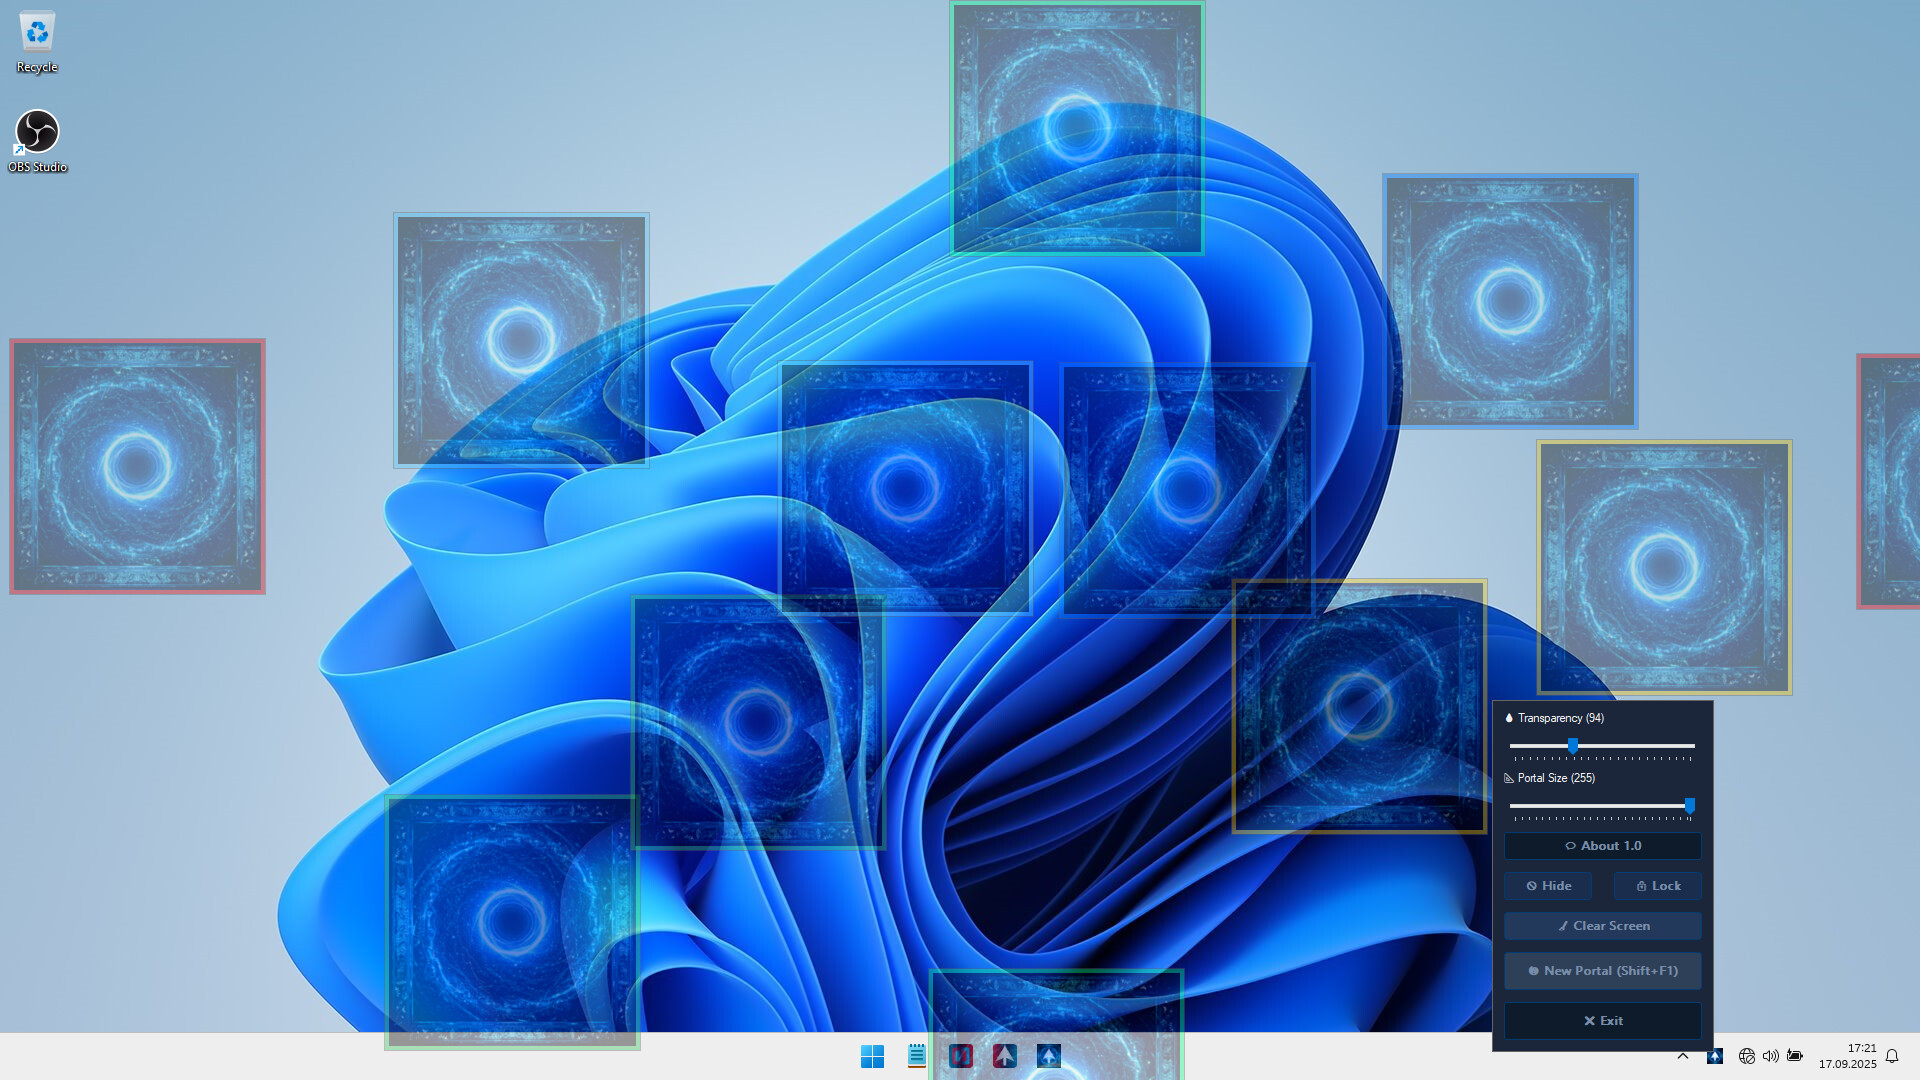Open Notepad from the taskbar
Image resolution: width=1920 pixels, height=1080 pixels.
point(916,1056)
